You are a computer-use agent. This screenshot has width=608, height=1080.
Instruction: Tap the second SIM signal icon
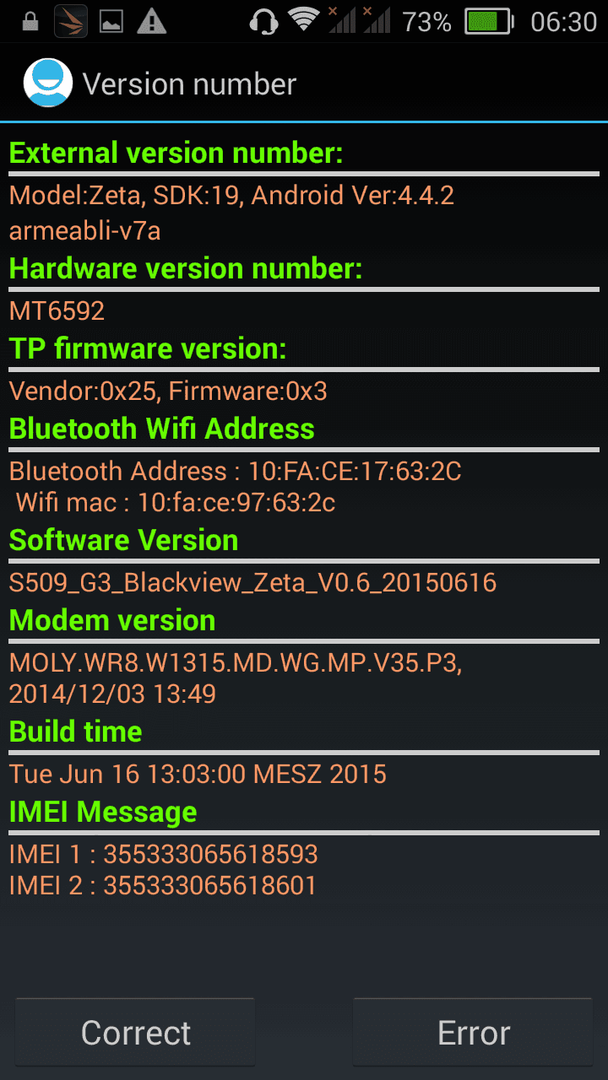[376, 20]
